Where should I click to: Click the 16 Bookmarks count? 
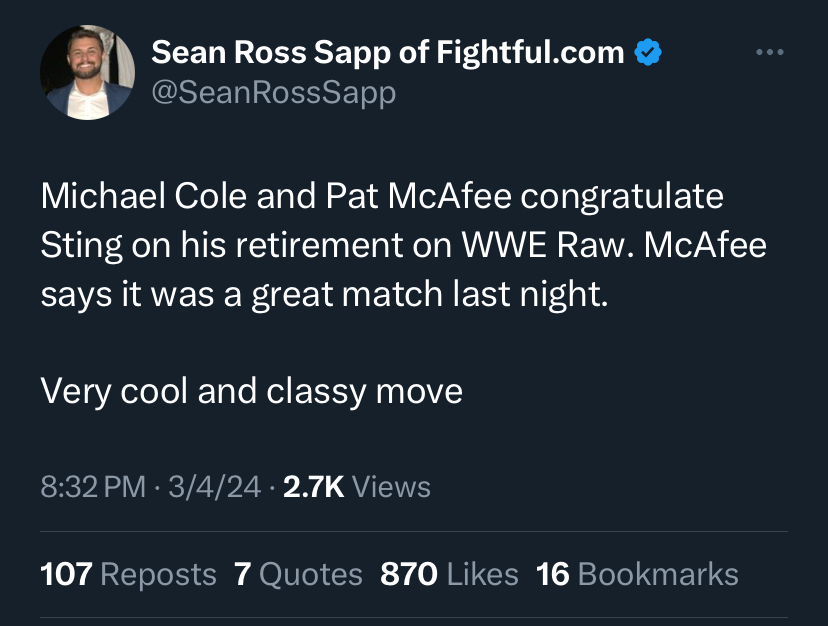click(x=637, y=574)
